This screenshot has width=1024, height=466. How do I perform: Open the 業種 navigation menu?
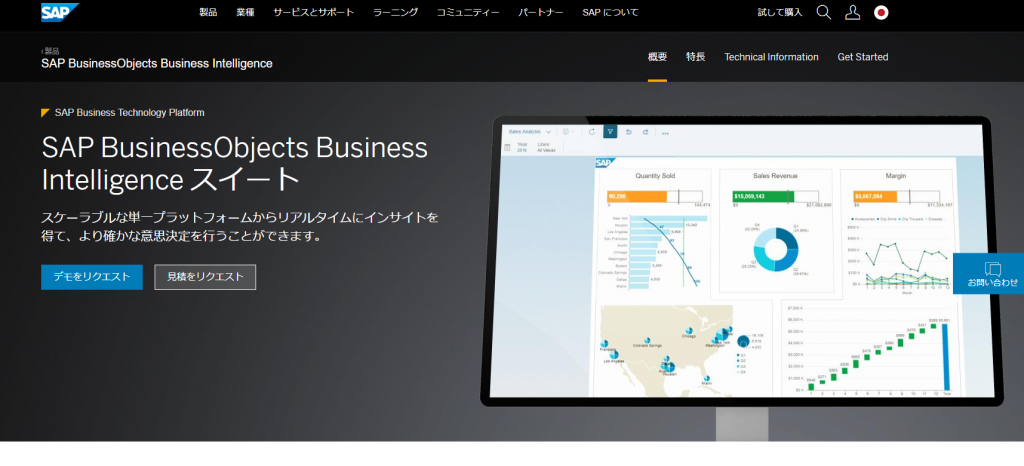[246, 12]
